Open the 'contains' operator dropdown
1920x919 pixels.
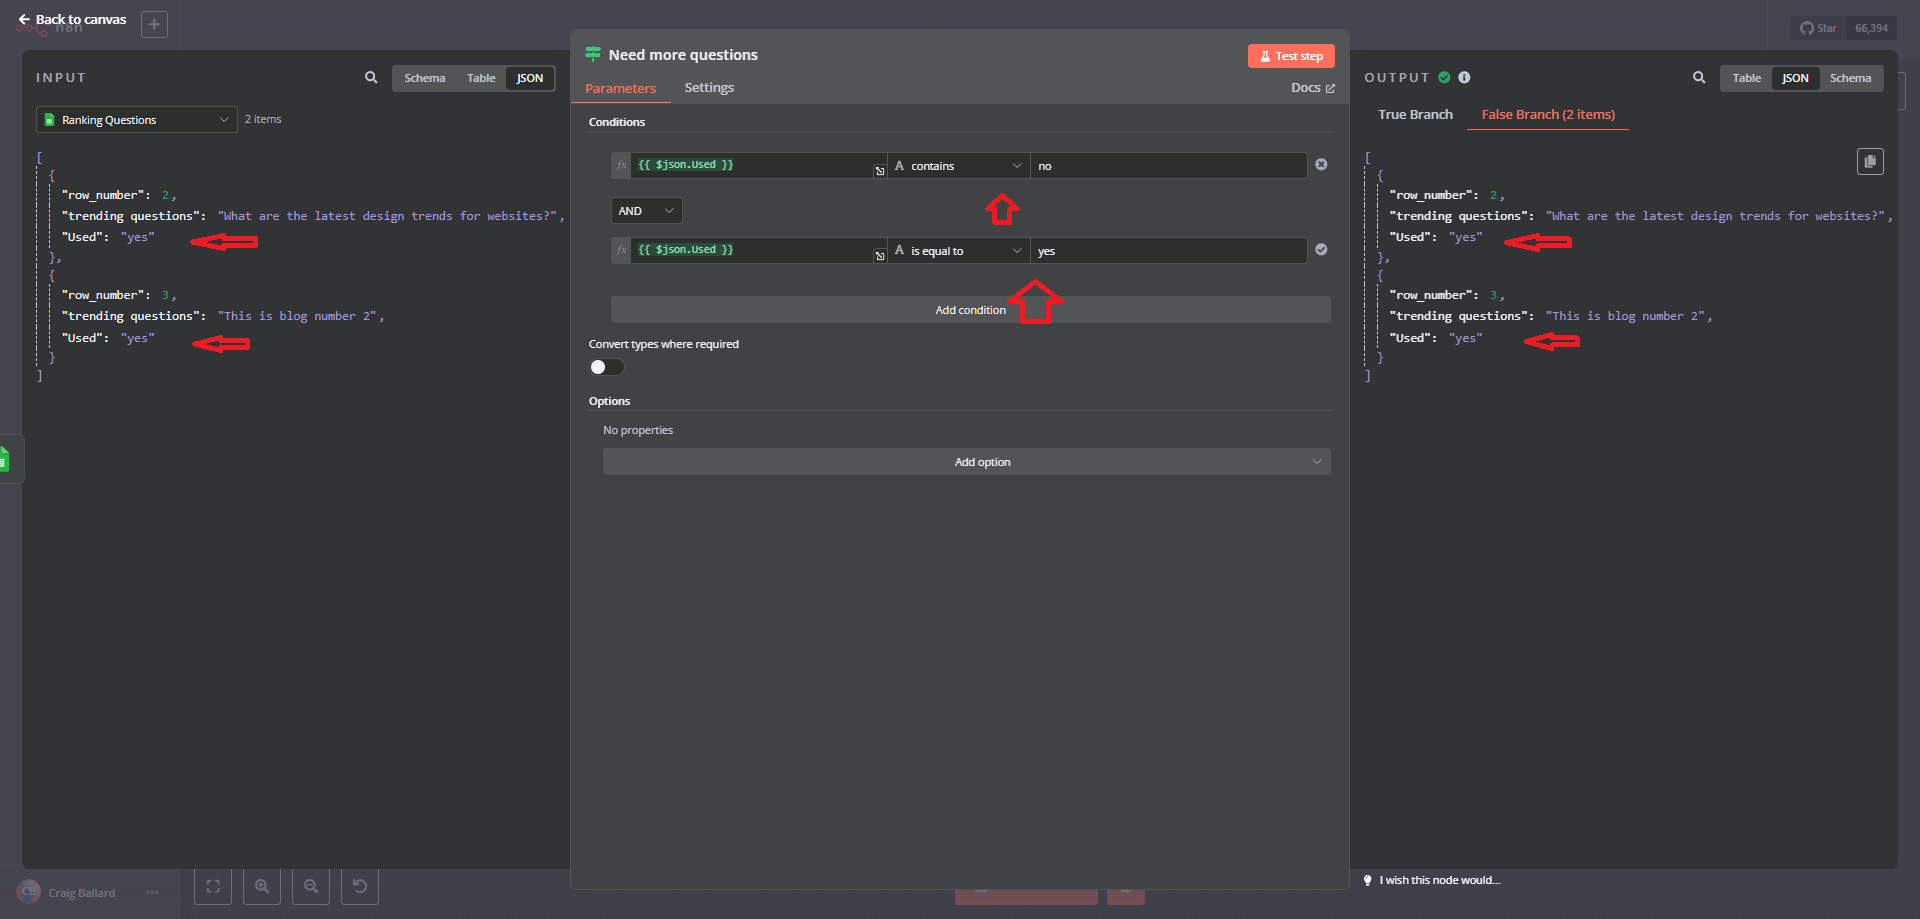pos(958,166)
